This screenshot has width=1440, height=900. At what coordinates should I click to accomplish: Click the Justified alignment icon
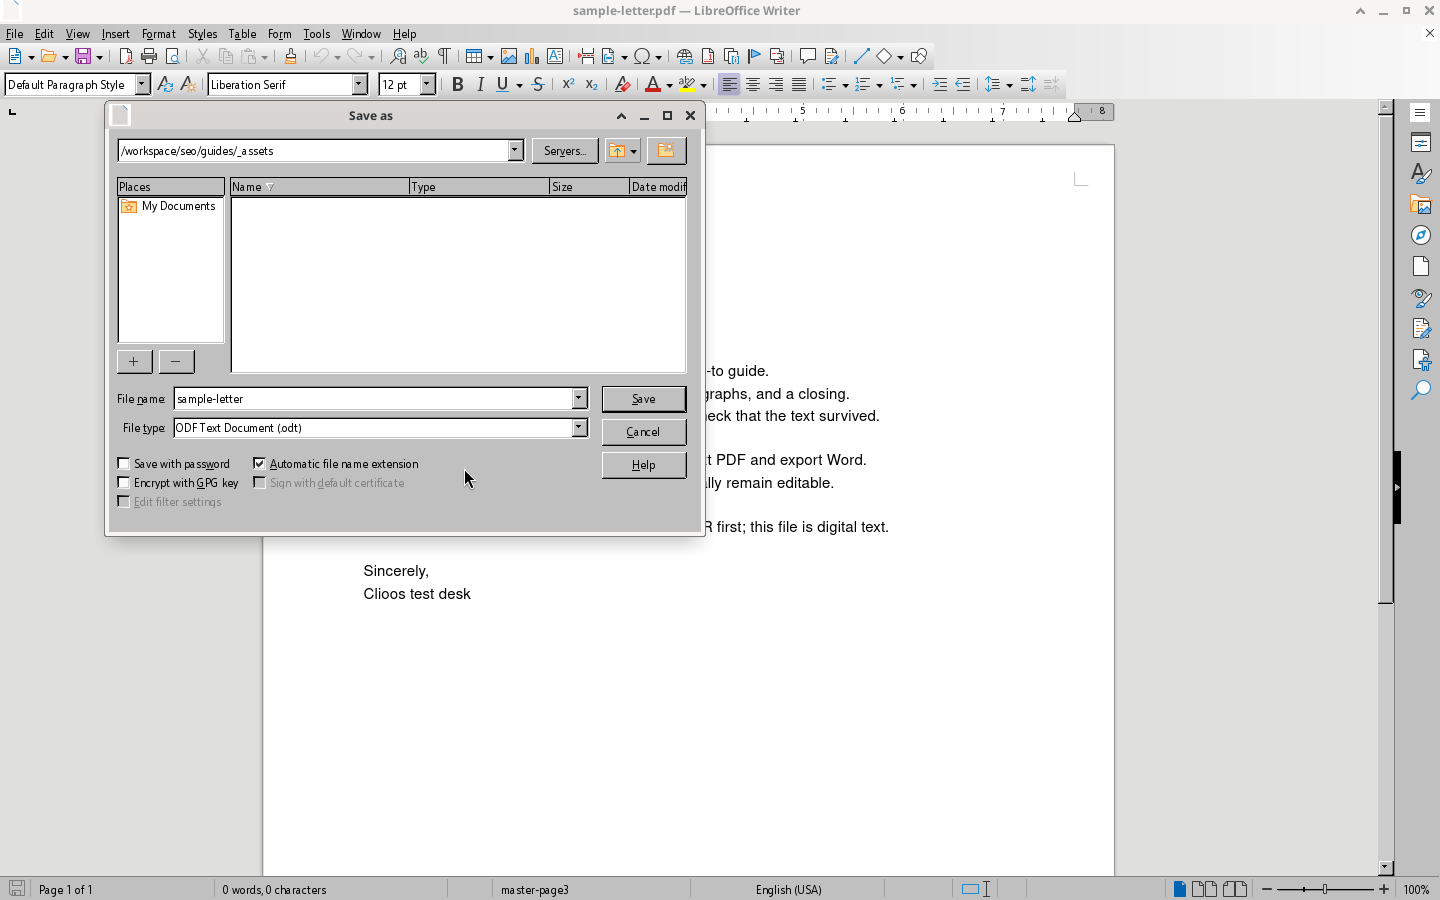point(799,85)
